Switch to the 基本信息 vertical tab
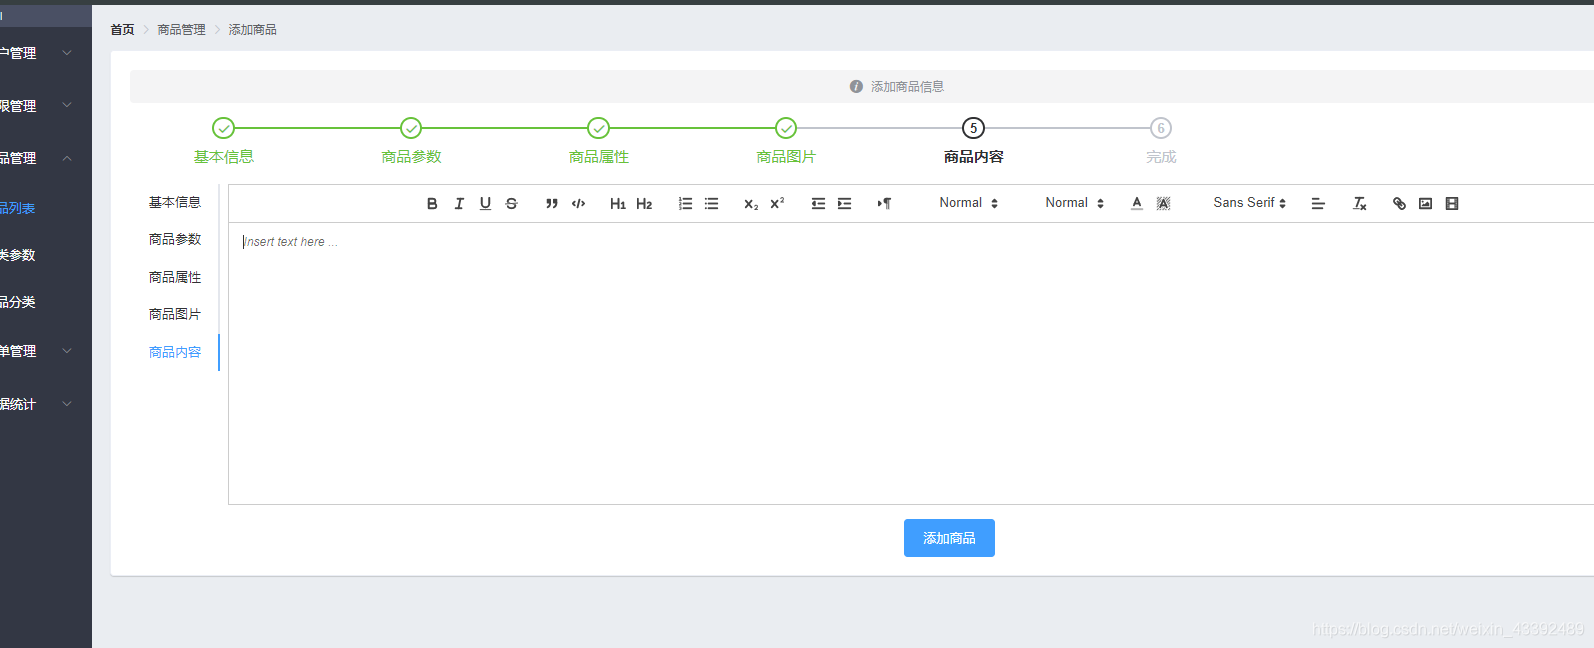Screen dimensions: 1594x648 coord(175,202)
